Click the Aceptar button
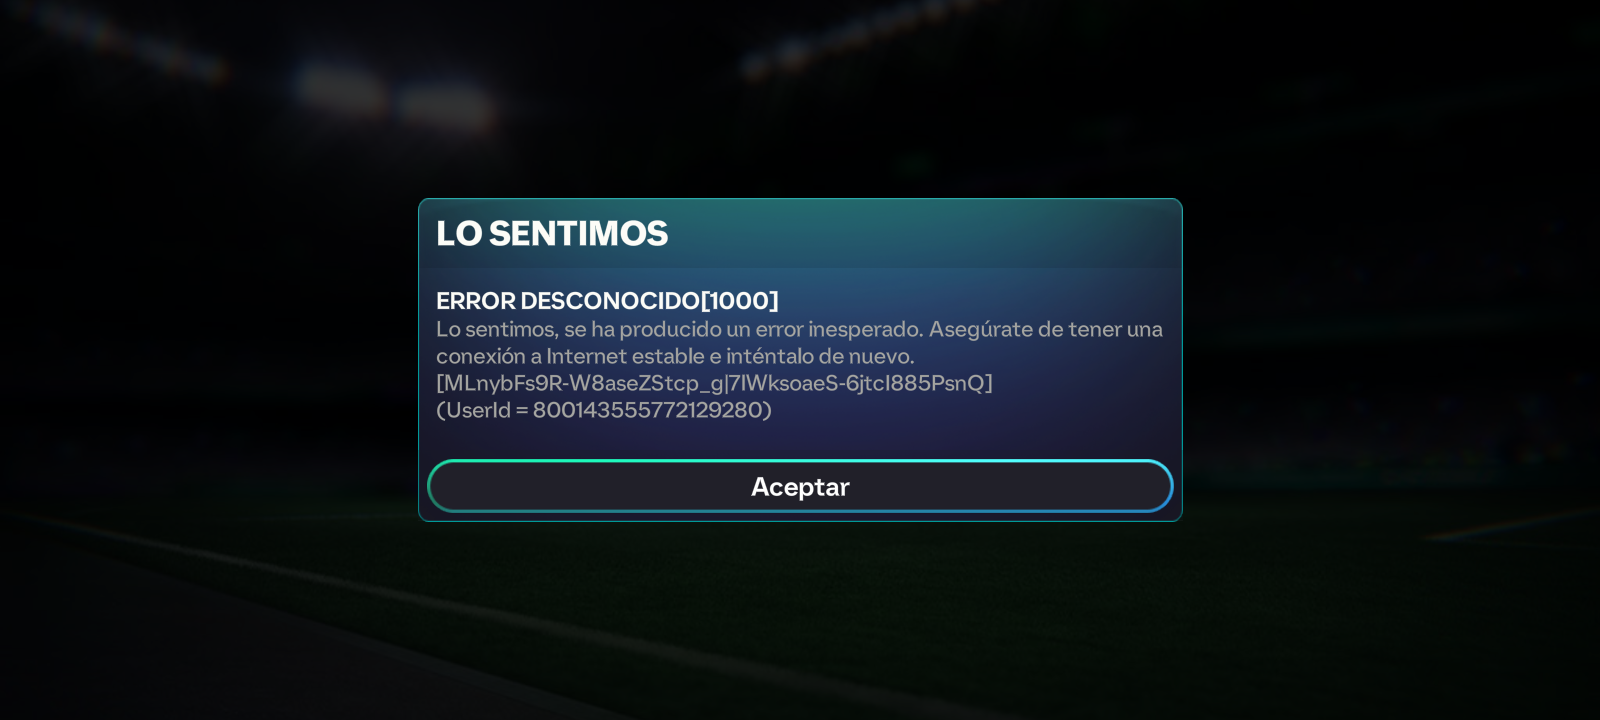 click(x=800, y=486)
